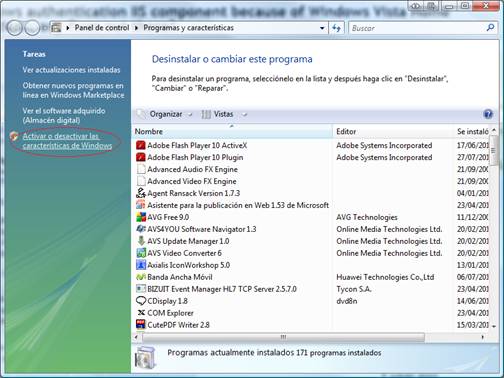Select Adobe Flash Player 10 ActiveX name
This screenshot has height=378, width=504.
click(197, 145)
